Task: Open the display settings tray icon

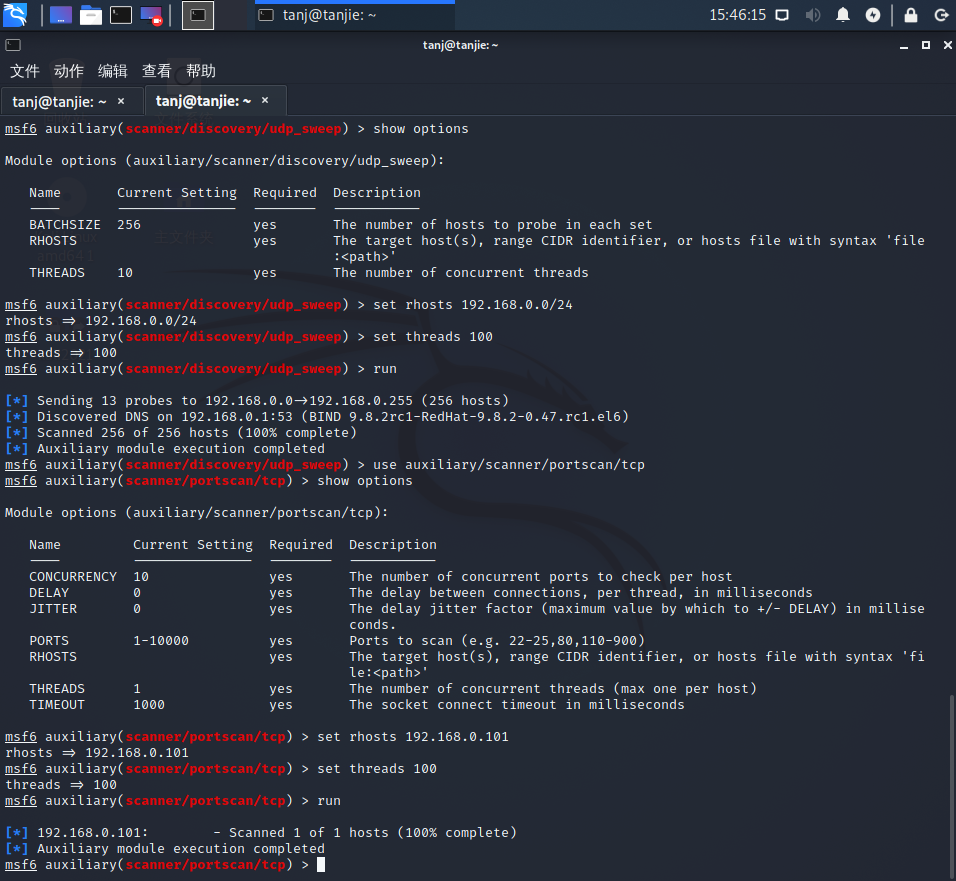Action: tap(782, 15)
